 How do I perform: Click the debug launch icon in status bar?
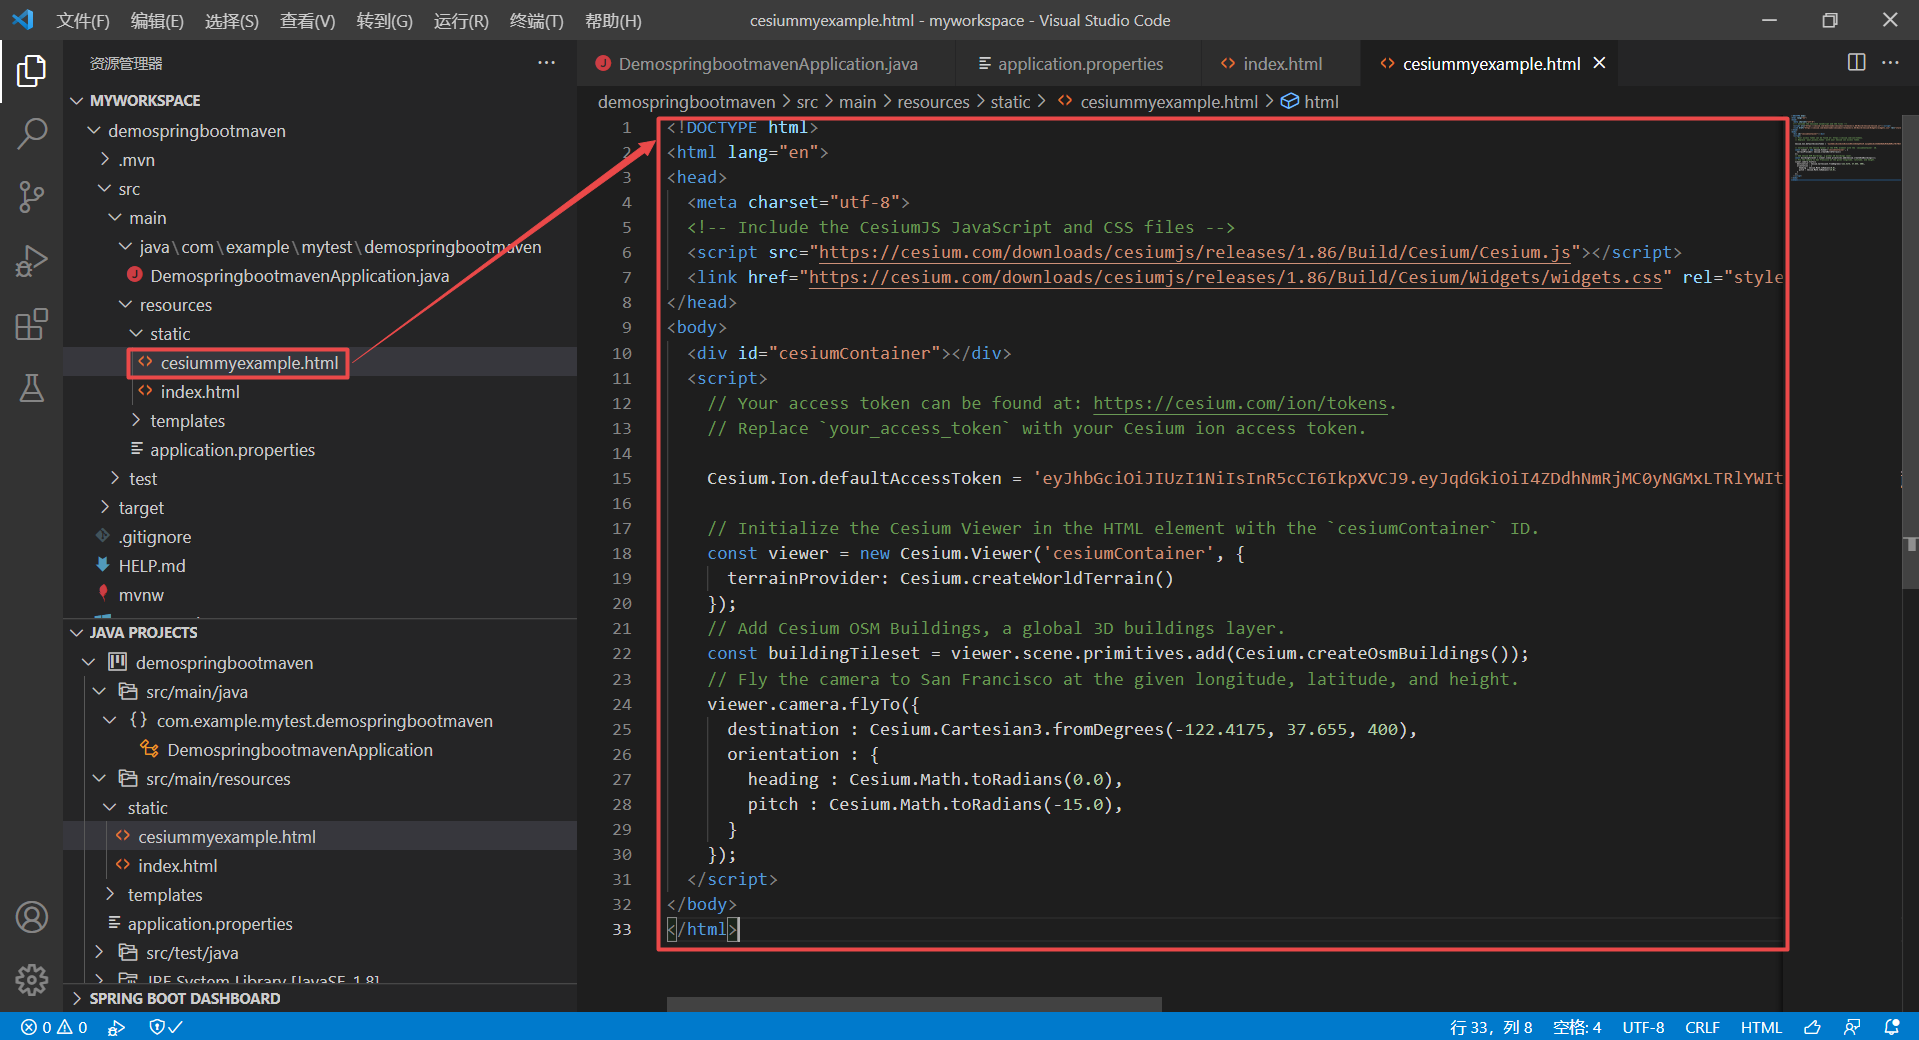117,1027
